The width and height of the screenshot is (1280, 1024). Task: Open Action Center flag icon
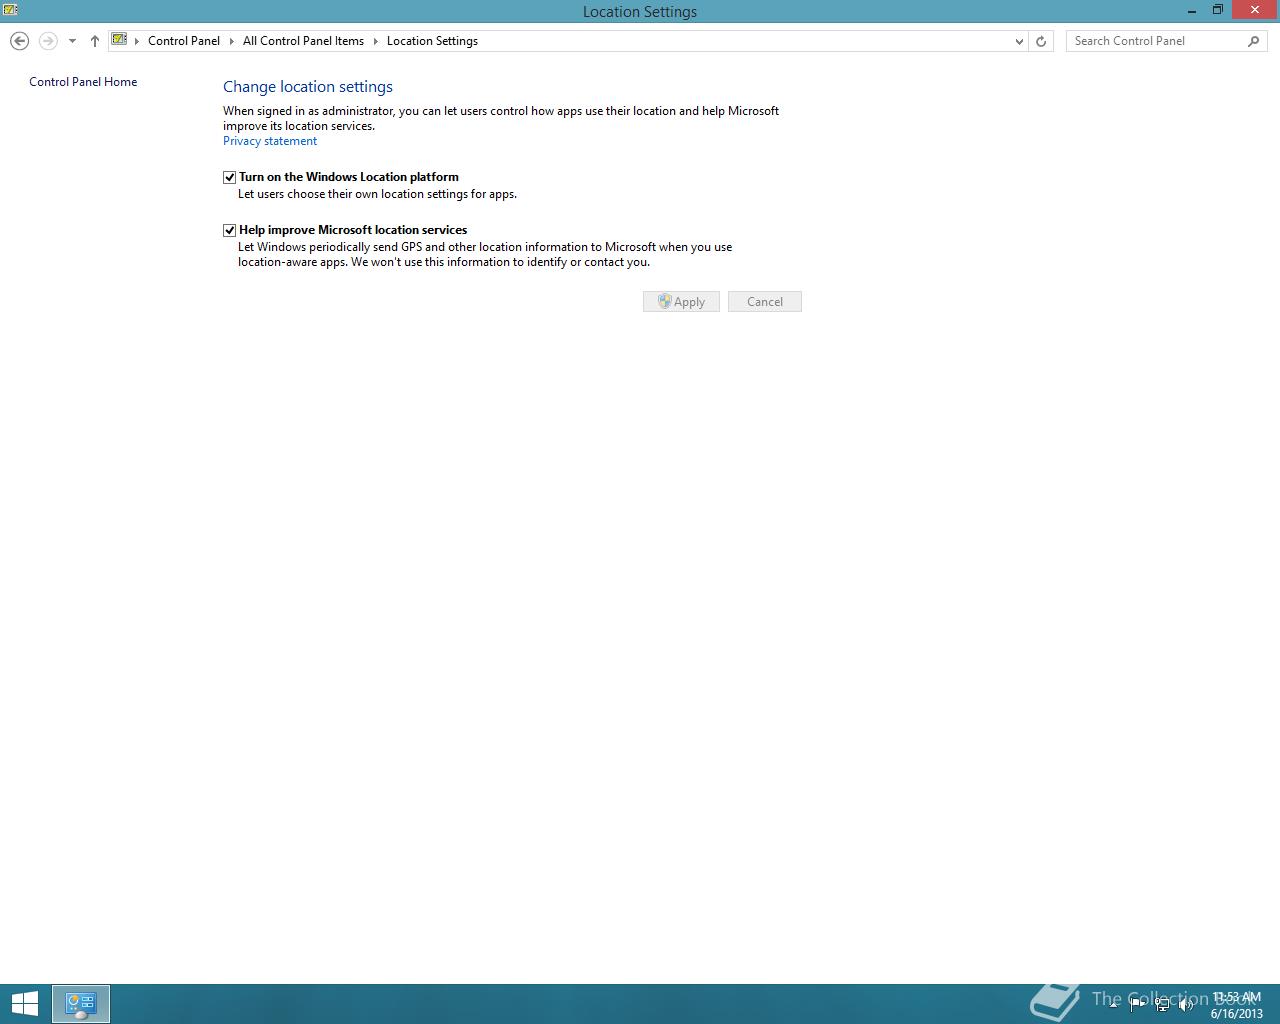click(x=1137, y=1005)
